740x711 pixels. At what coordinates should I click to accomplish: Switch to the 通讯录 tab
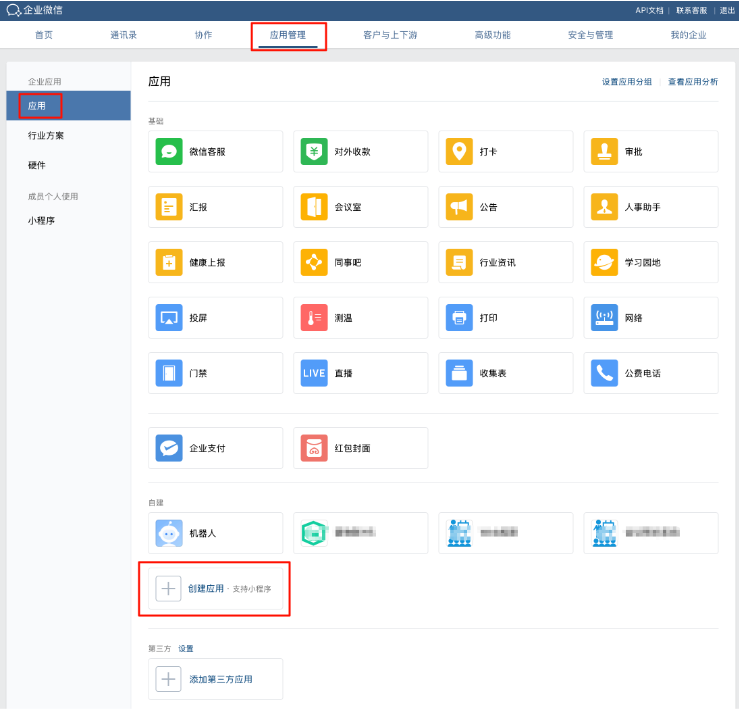tap(124, 35)
